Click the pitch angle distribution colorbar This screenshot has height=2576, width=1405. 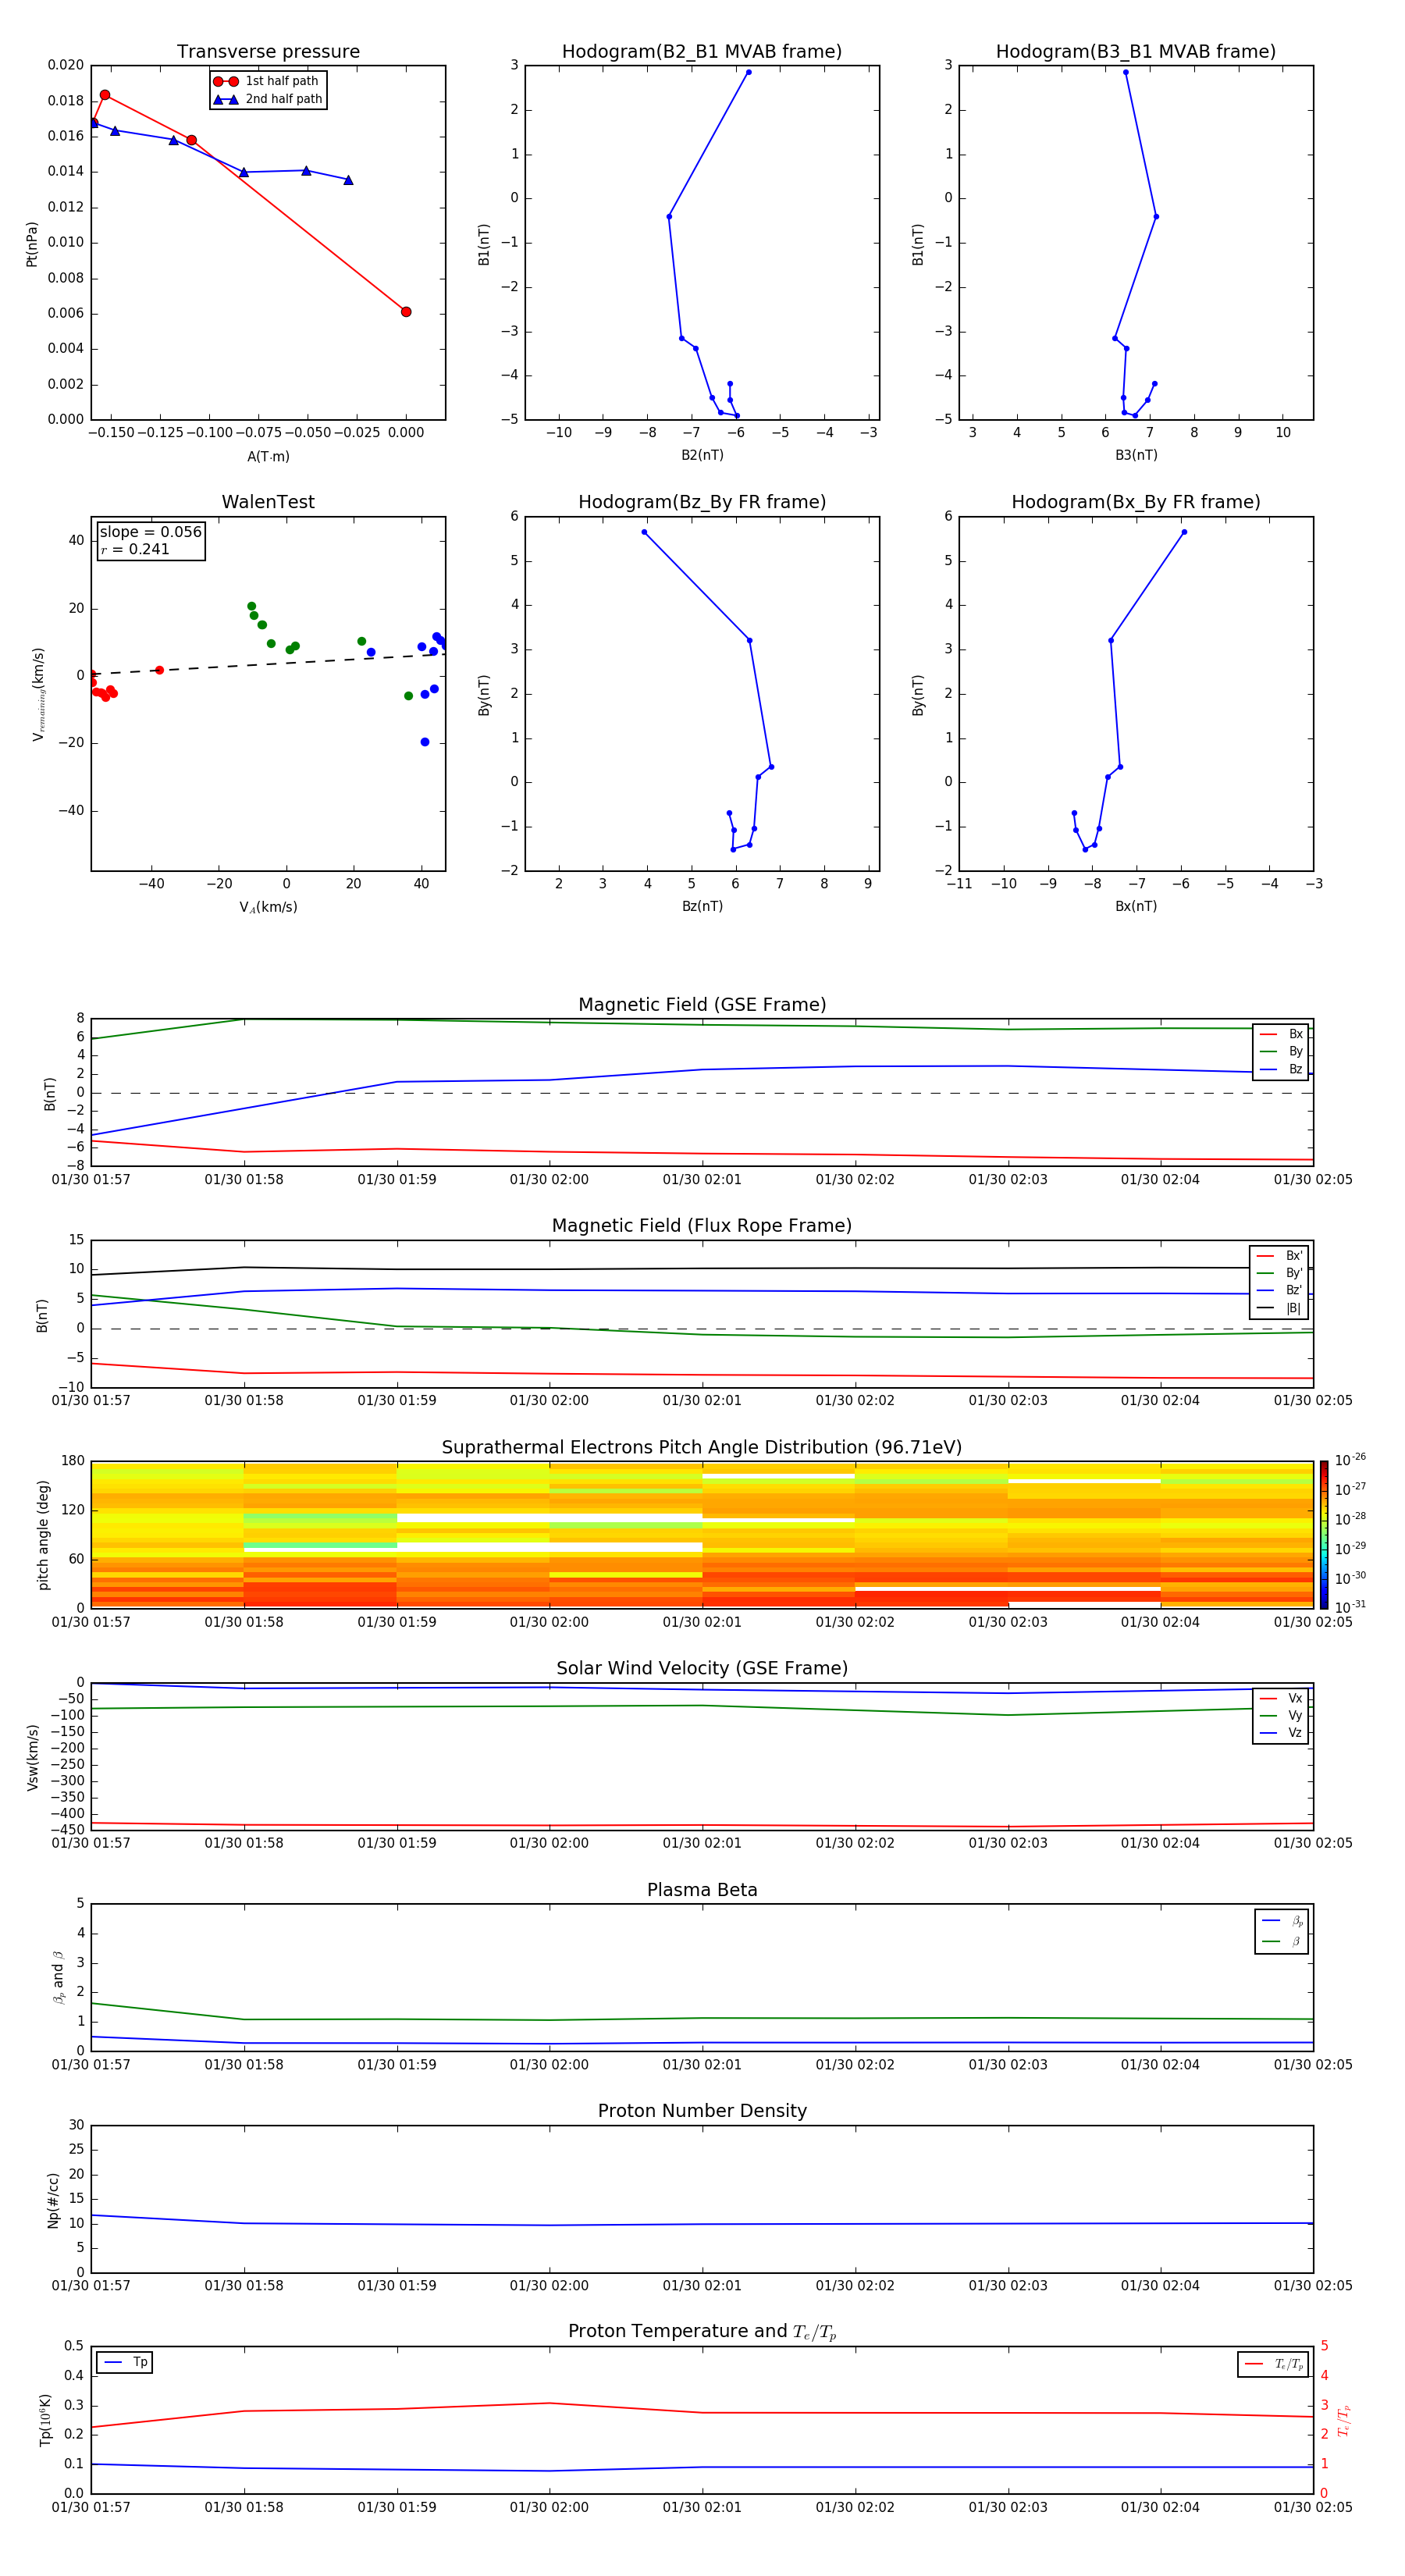click(x=1323, y=1534)
